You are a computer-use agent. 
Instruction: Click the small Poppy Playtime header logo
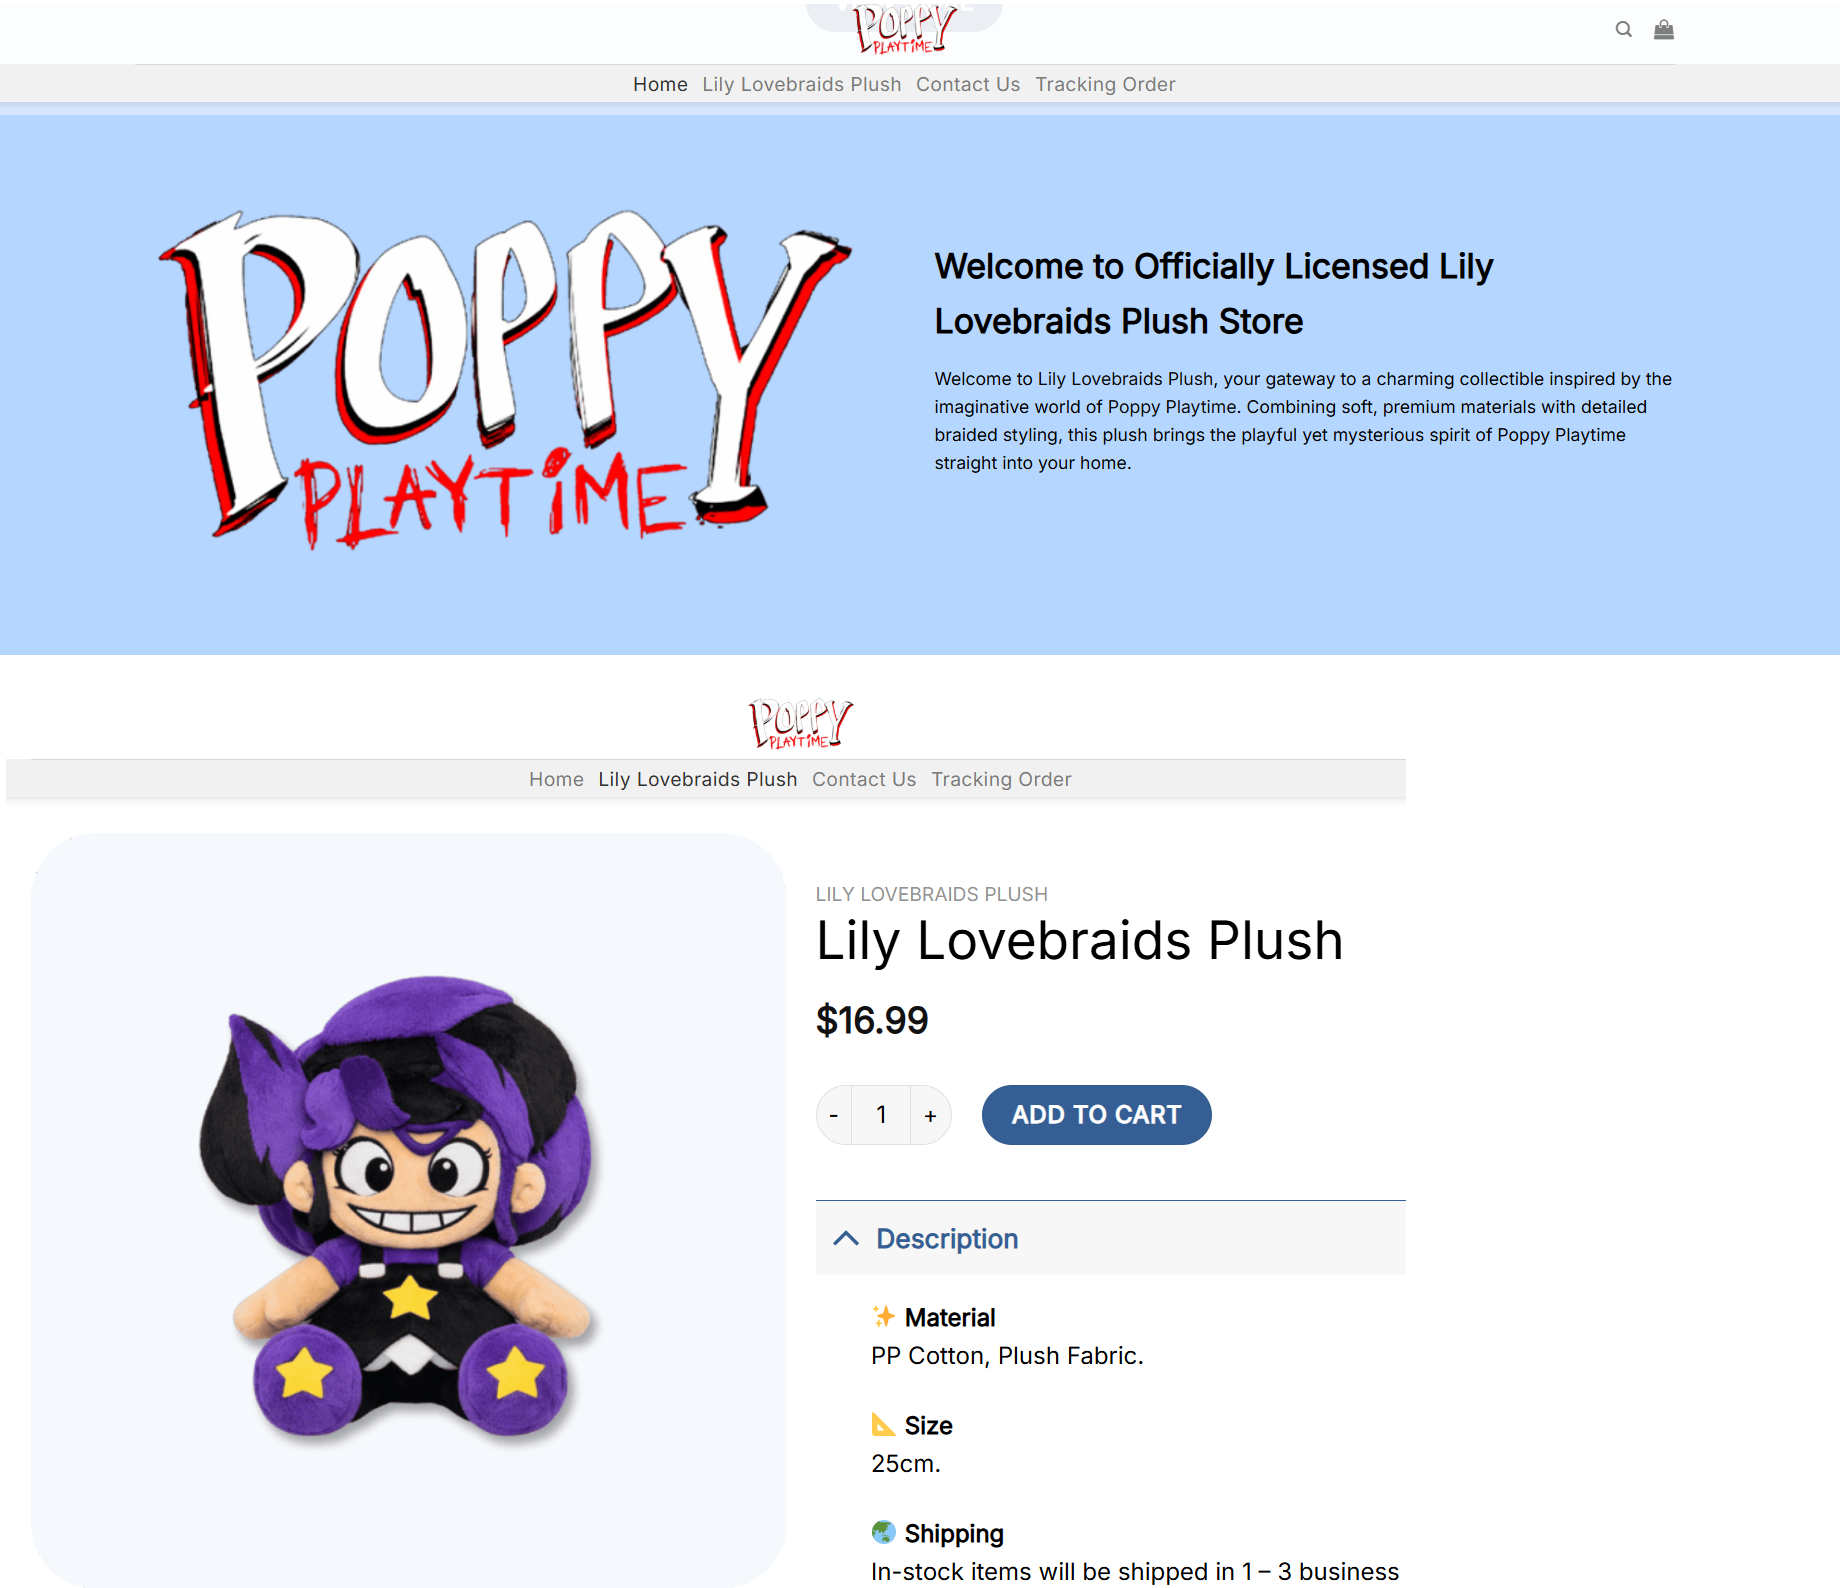point(904,30)
